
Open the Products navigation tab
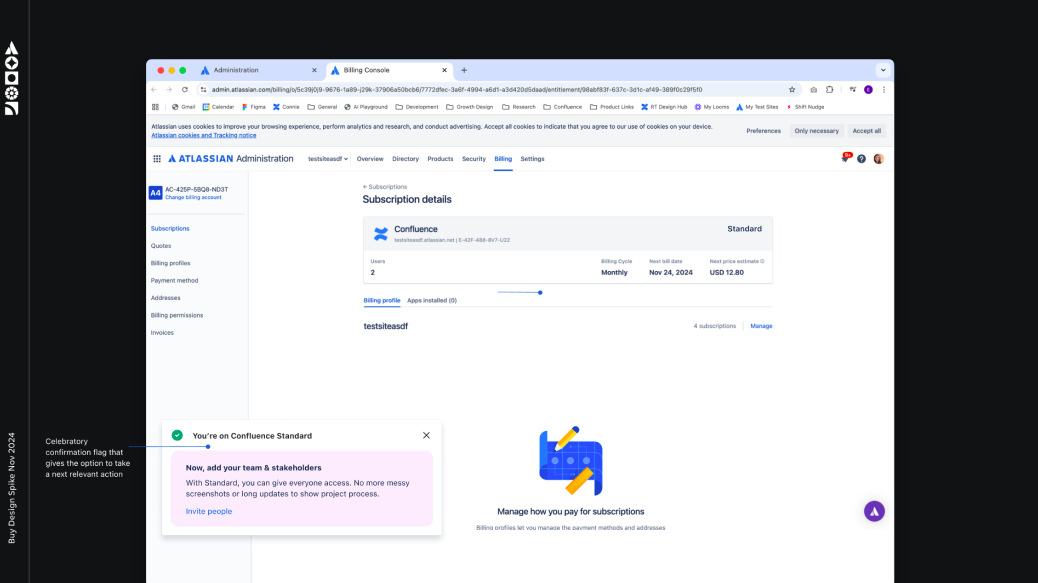(x=440, y=159)
